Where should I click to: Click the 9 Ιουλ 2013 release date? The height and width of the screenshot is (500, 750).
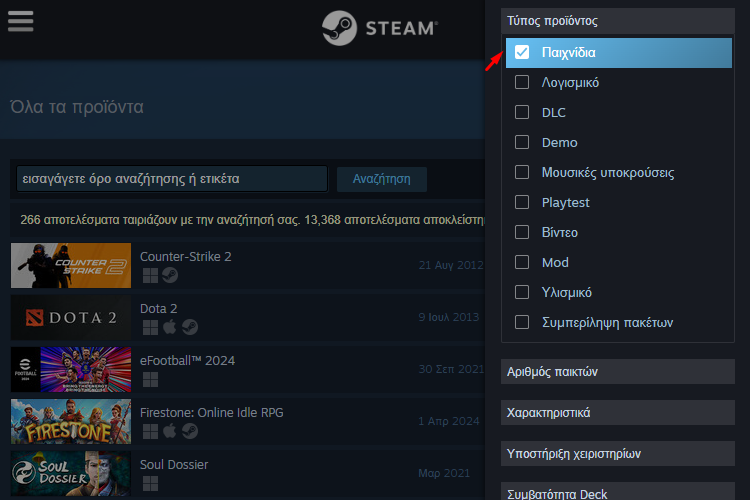click(449, 317)
